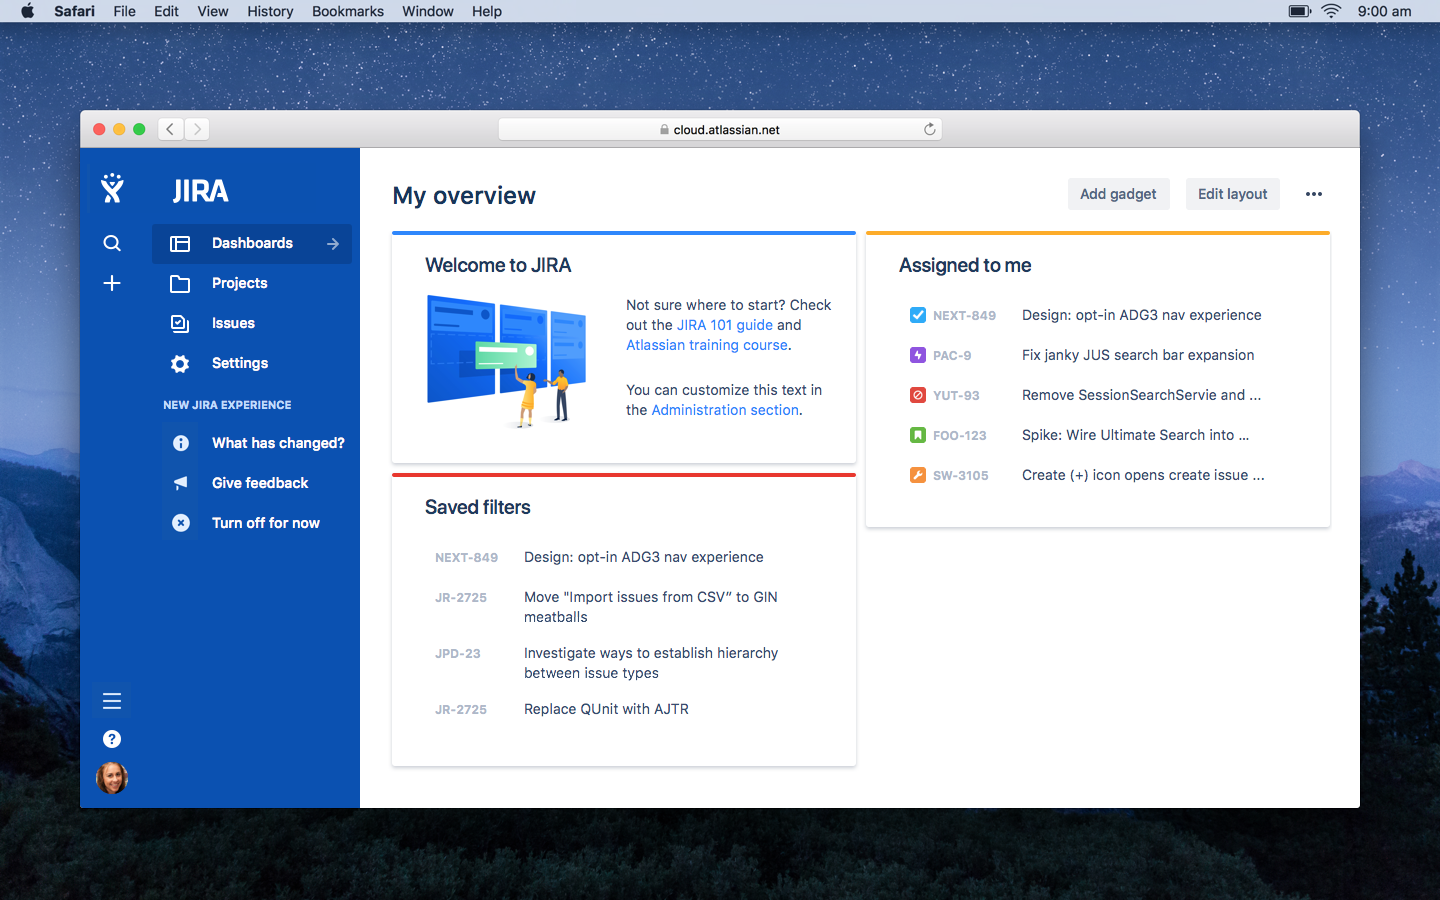Select Issues in the JIRA sidebar

click(233, 323)
